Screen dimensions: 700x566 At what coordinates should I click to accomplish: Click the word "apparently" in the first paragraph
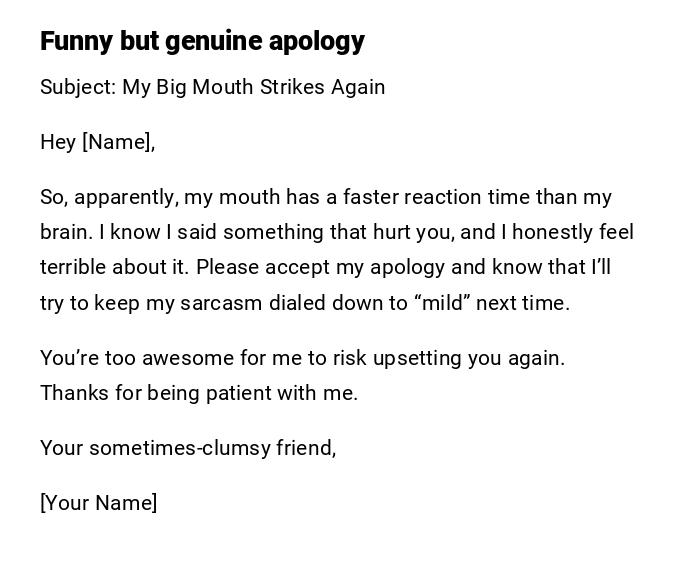pos(127,197)
